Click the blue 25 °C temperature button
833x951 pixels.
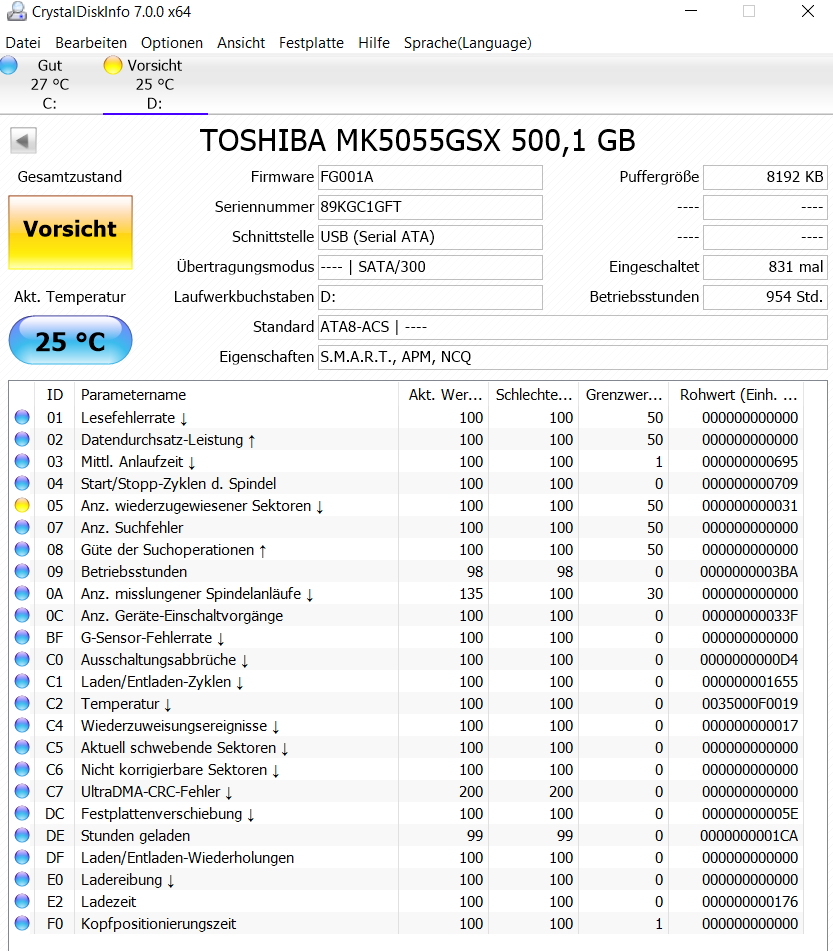[70, 340]
